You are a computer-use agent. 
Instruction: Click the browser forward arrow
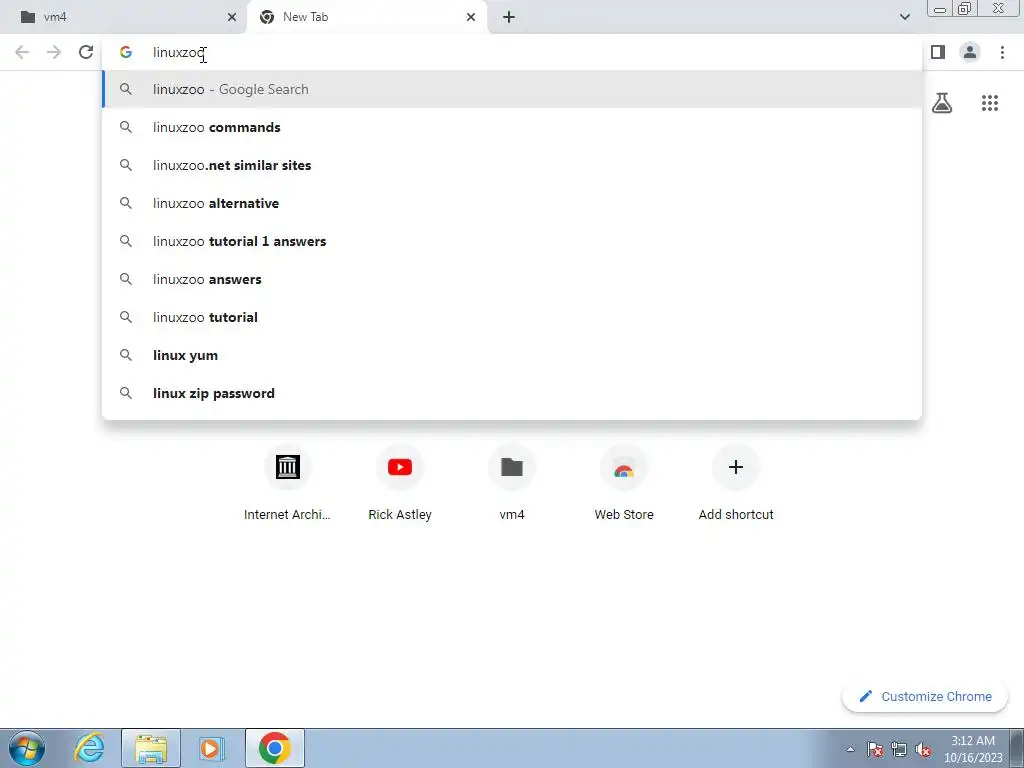tap(54, 52)
